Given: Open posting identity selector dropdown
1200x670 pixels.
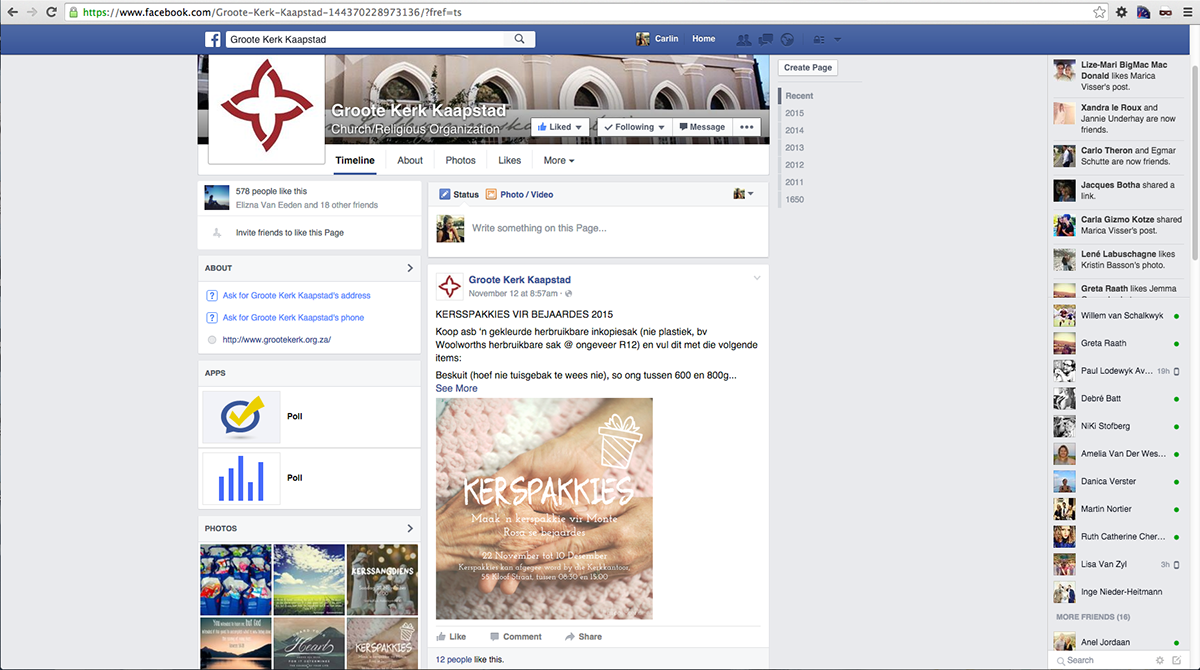Looking at the screenshot, I should (x=743, y=194).
